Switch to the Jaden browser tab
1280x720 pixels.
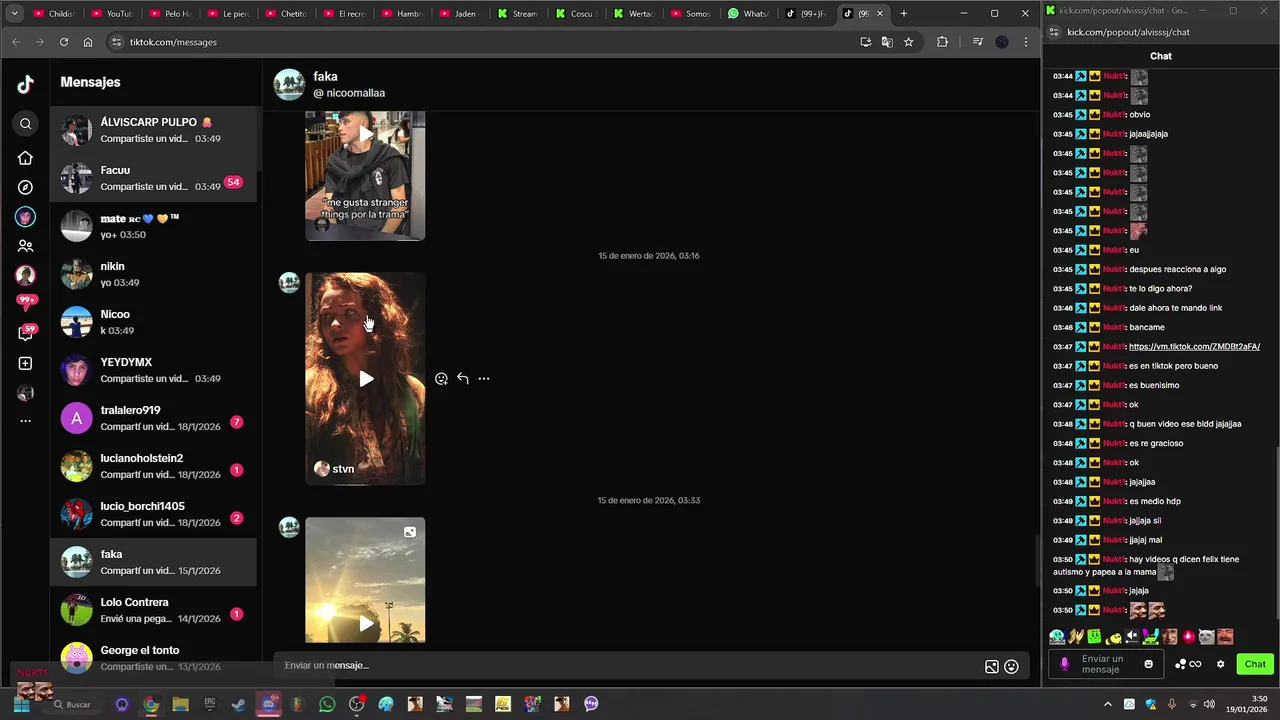(460, 14)
